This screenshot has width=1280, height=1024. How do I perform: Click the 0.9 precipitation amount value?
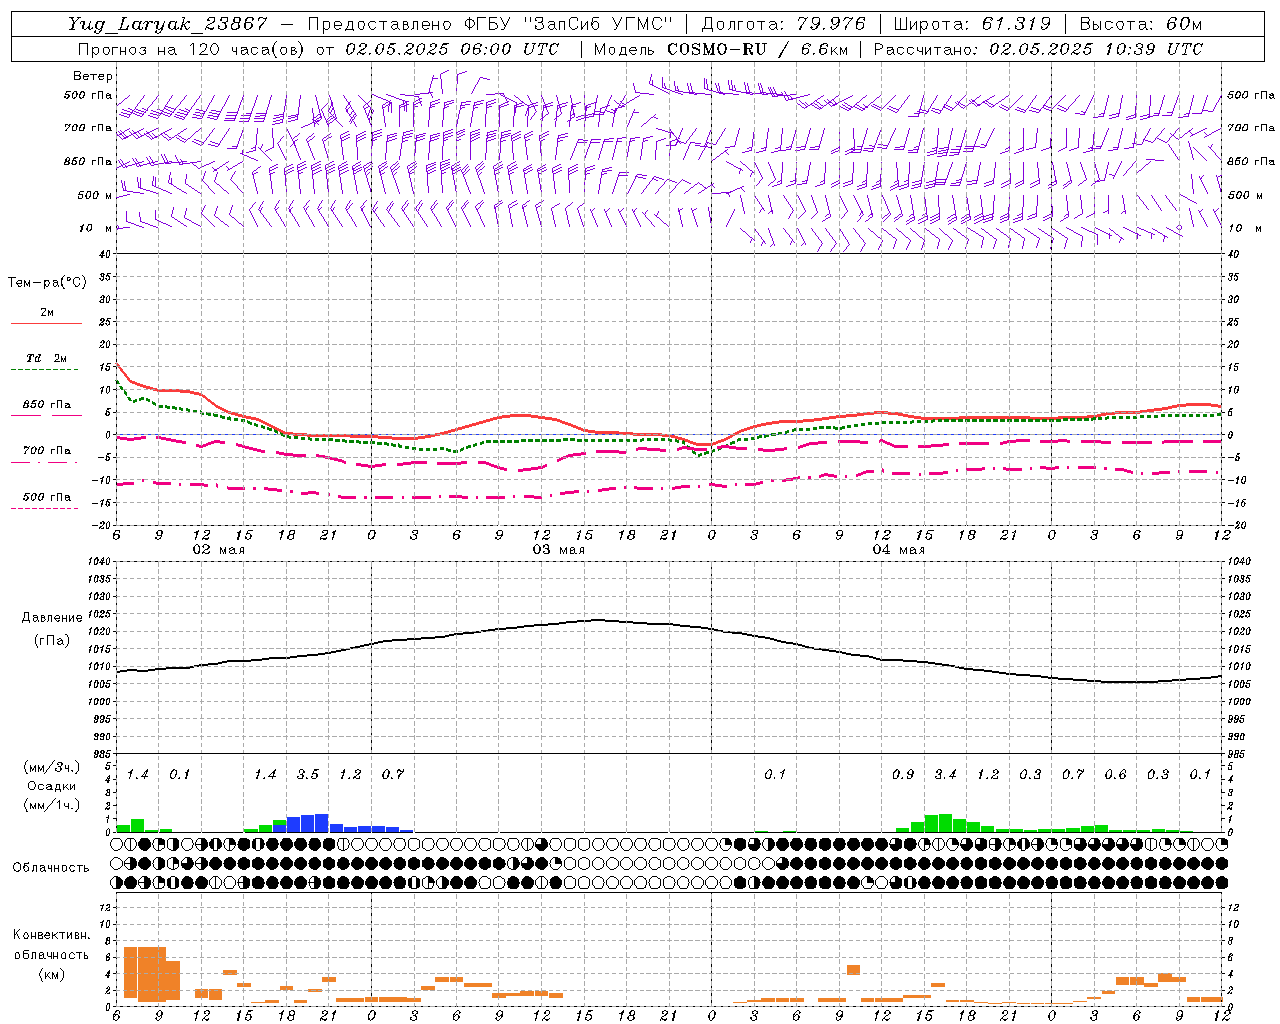tap(903, 775)
